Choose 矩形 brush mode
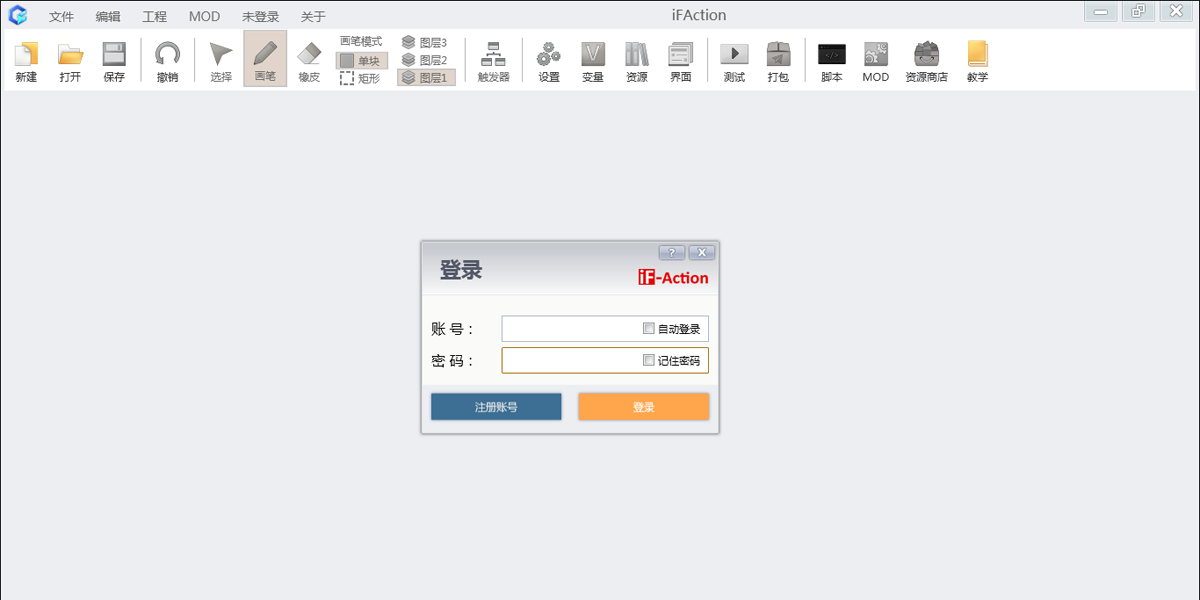1200x600 pixels. (361, 78)
